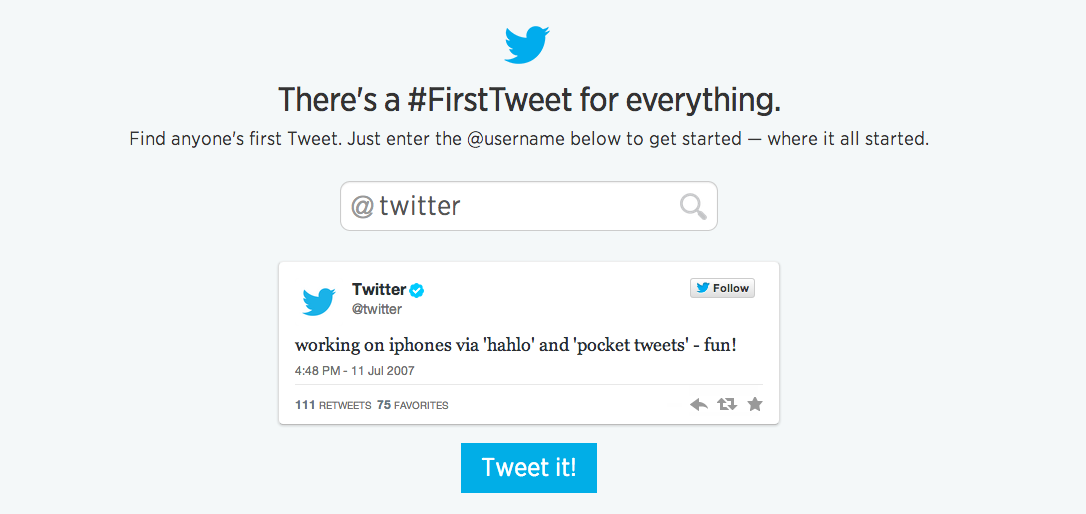This screenshot has width=1086, height=514.
Task: Follow the Twitter account
Action: 722,288
